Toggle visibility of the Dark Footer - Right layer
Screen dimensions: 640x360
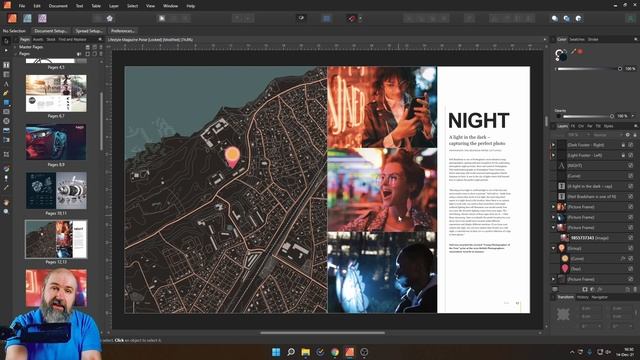pyautogui.click(x=631, y=145)
